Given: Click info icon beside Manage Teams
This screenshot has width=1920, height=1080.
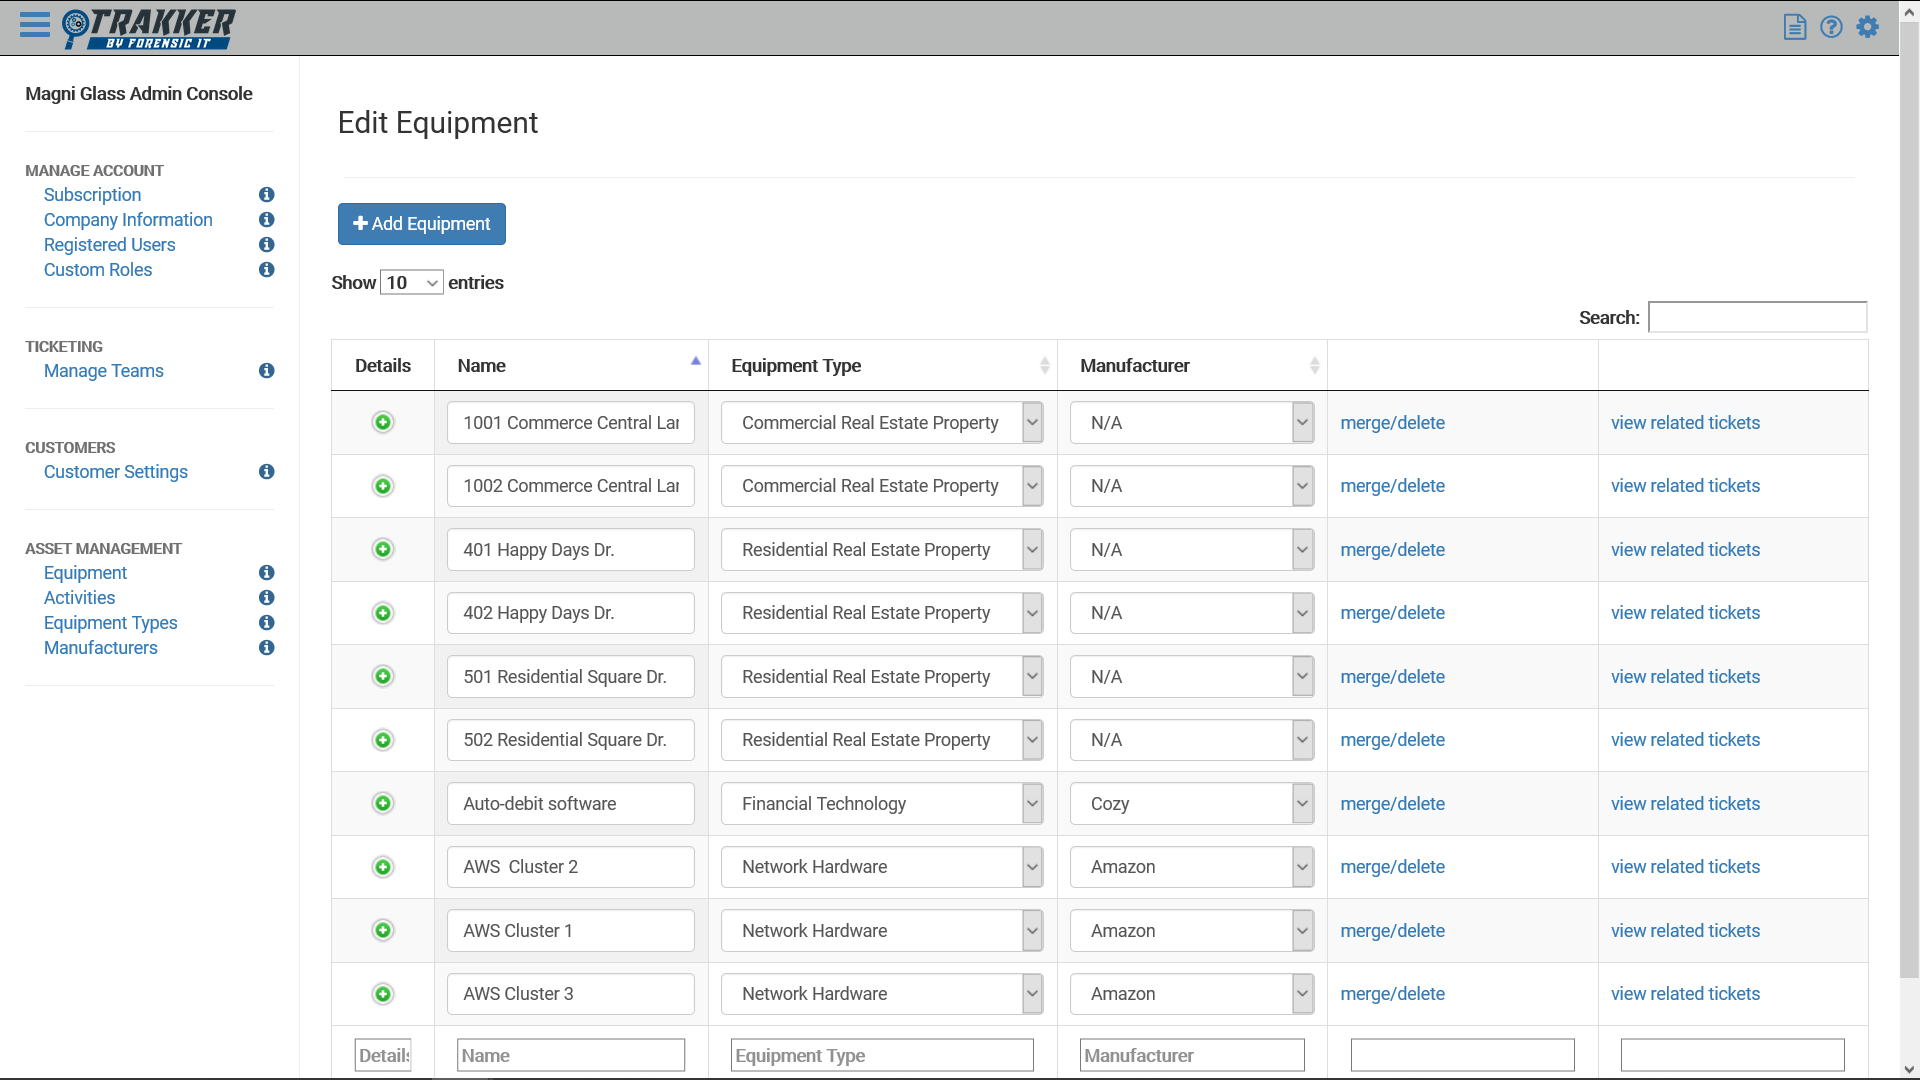Looking at the screenshot, I should coord(266,371).
